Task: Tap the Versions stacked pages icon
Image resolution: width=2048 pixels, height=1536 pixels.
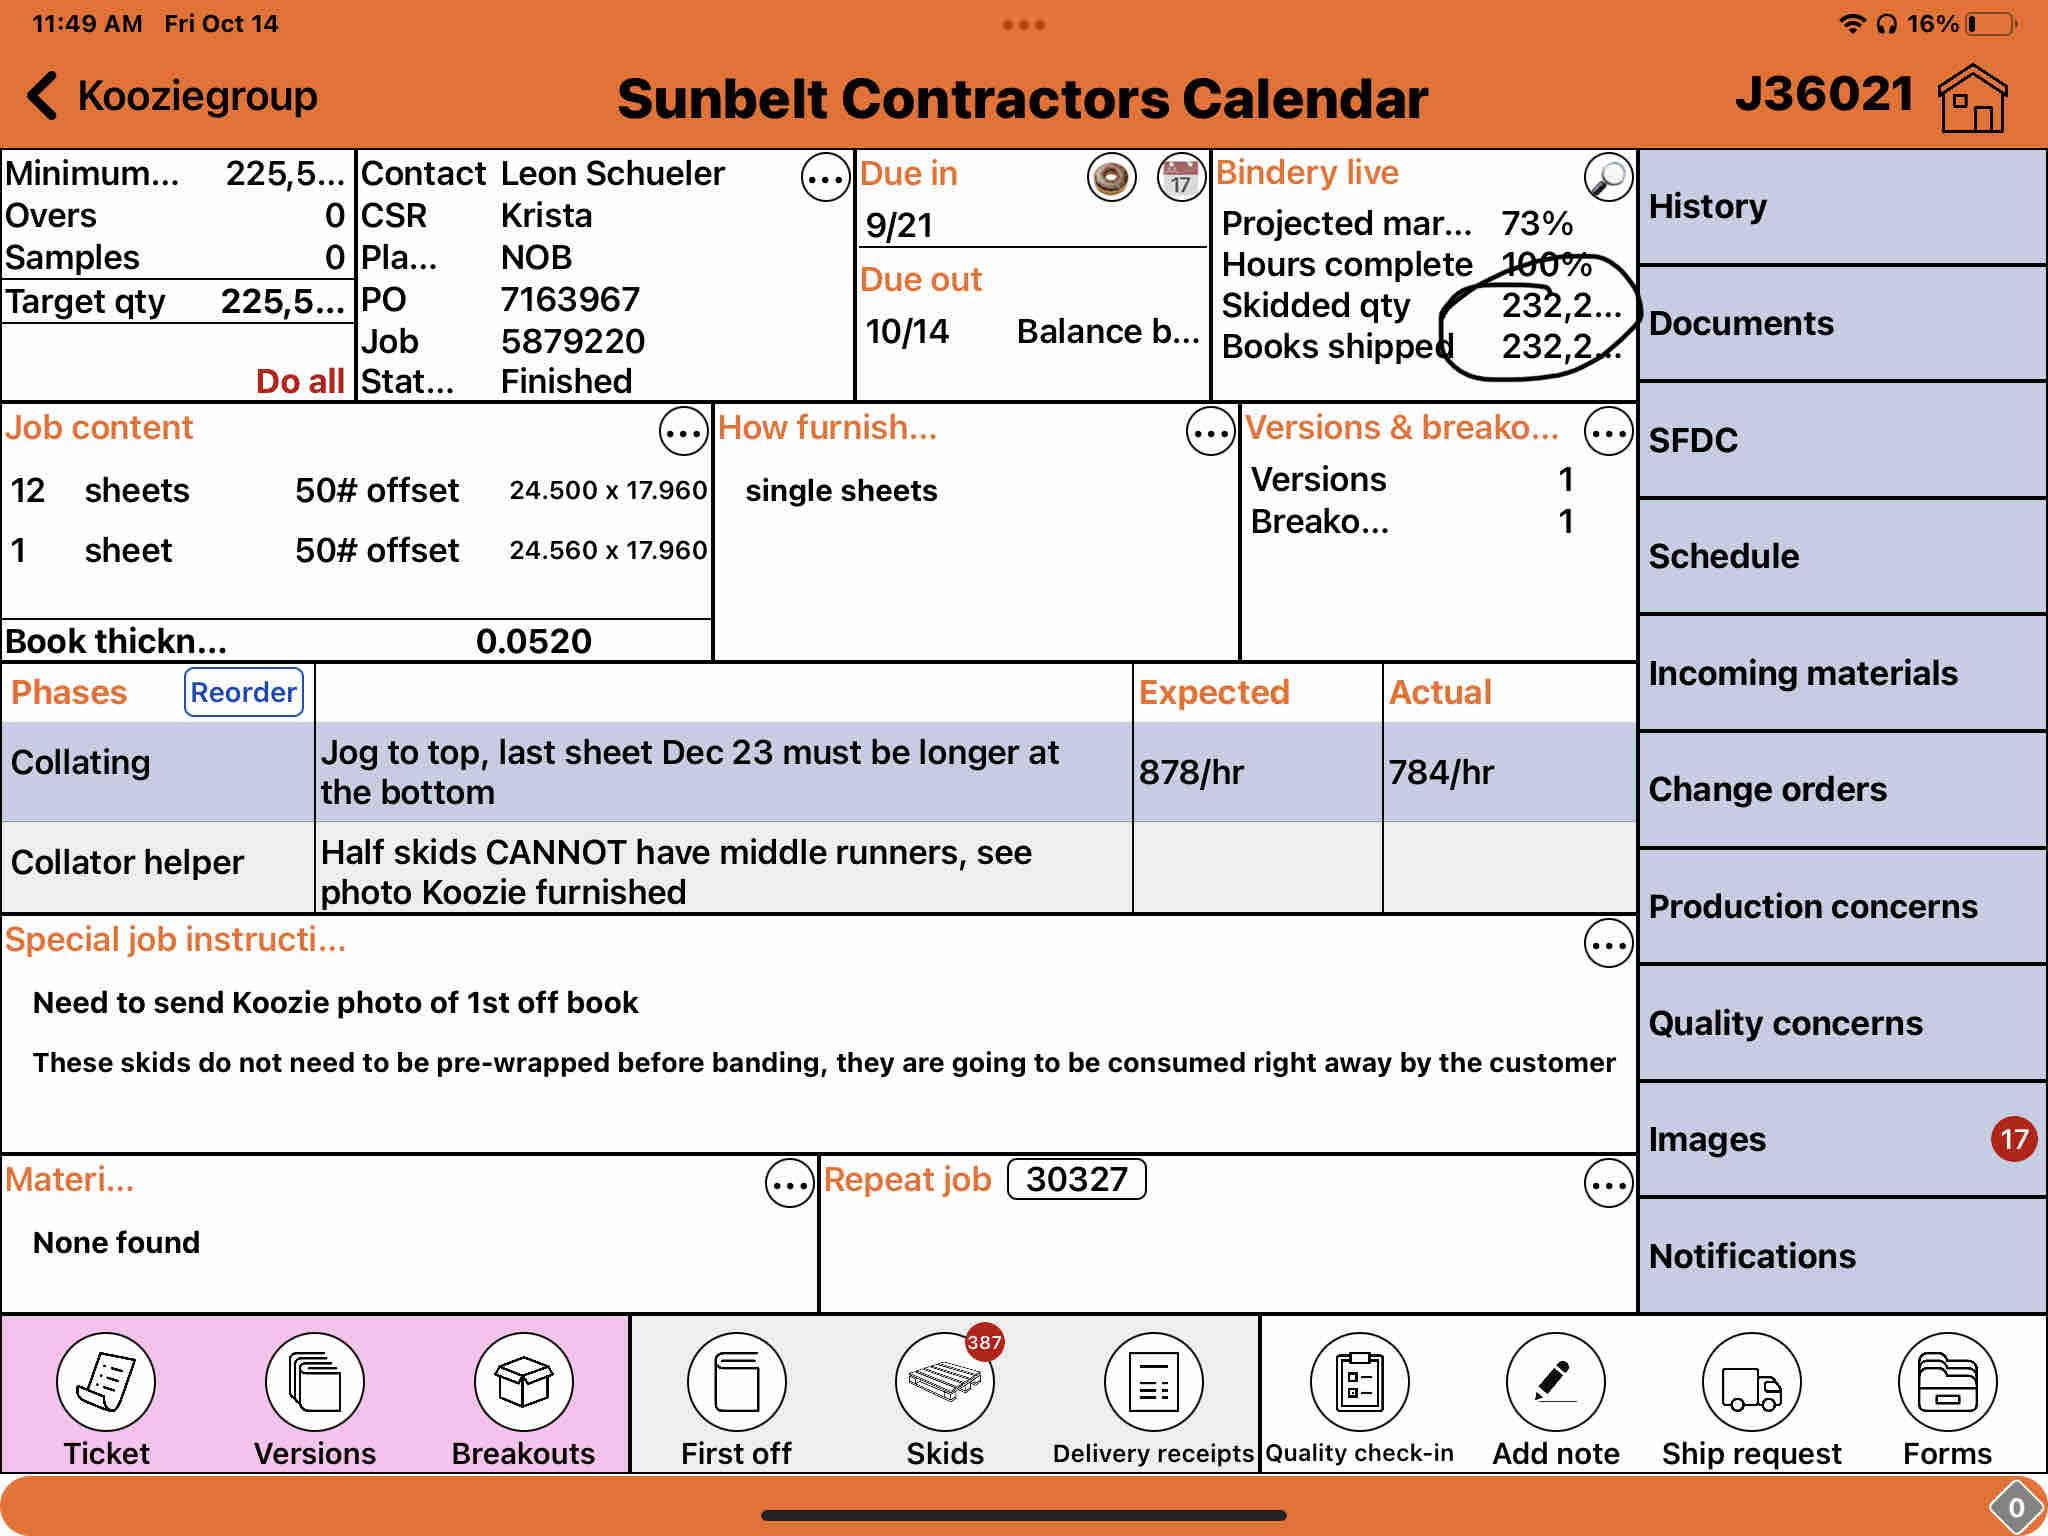Action: point(315,1382)
